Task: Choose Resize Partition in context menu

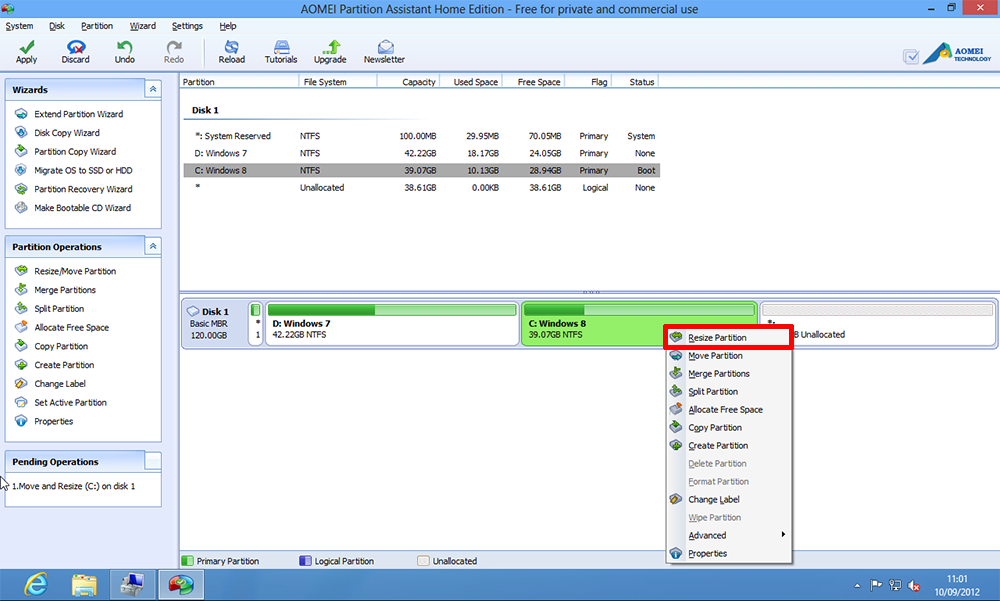Action: click(x=729, y=338)
